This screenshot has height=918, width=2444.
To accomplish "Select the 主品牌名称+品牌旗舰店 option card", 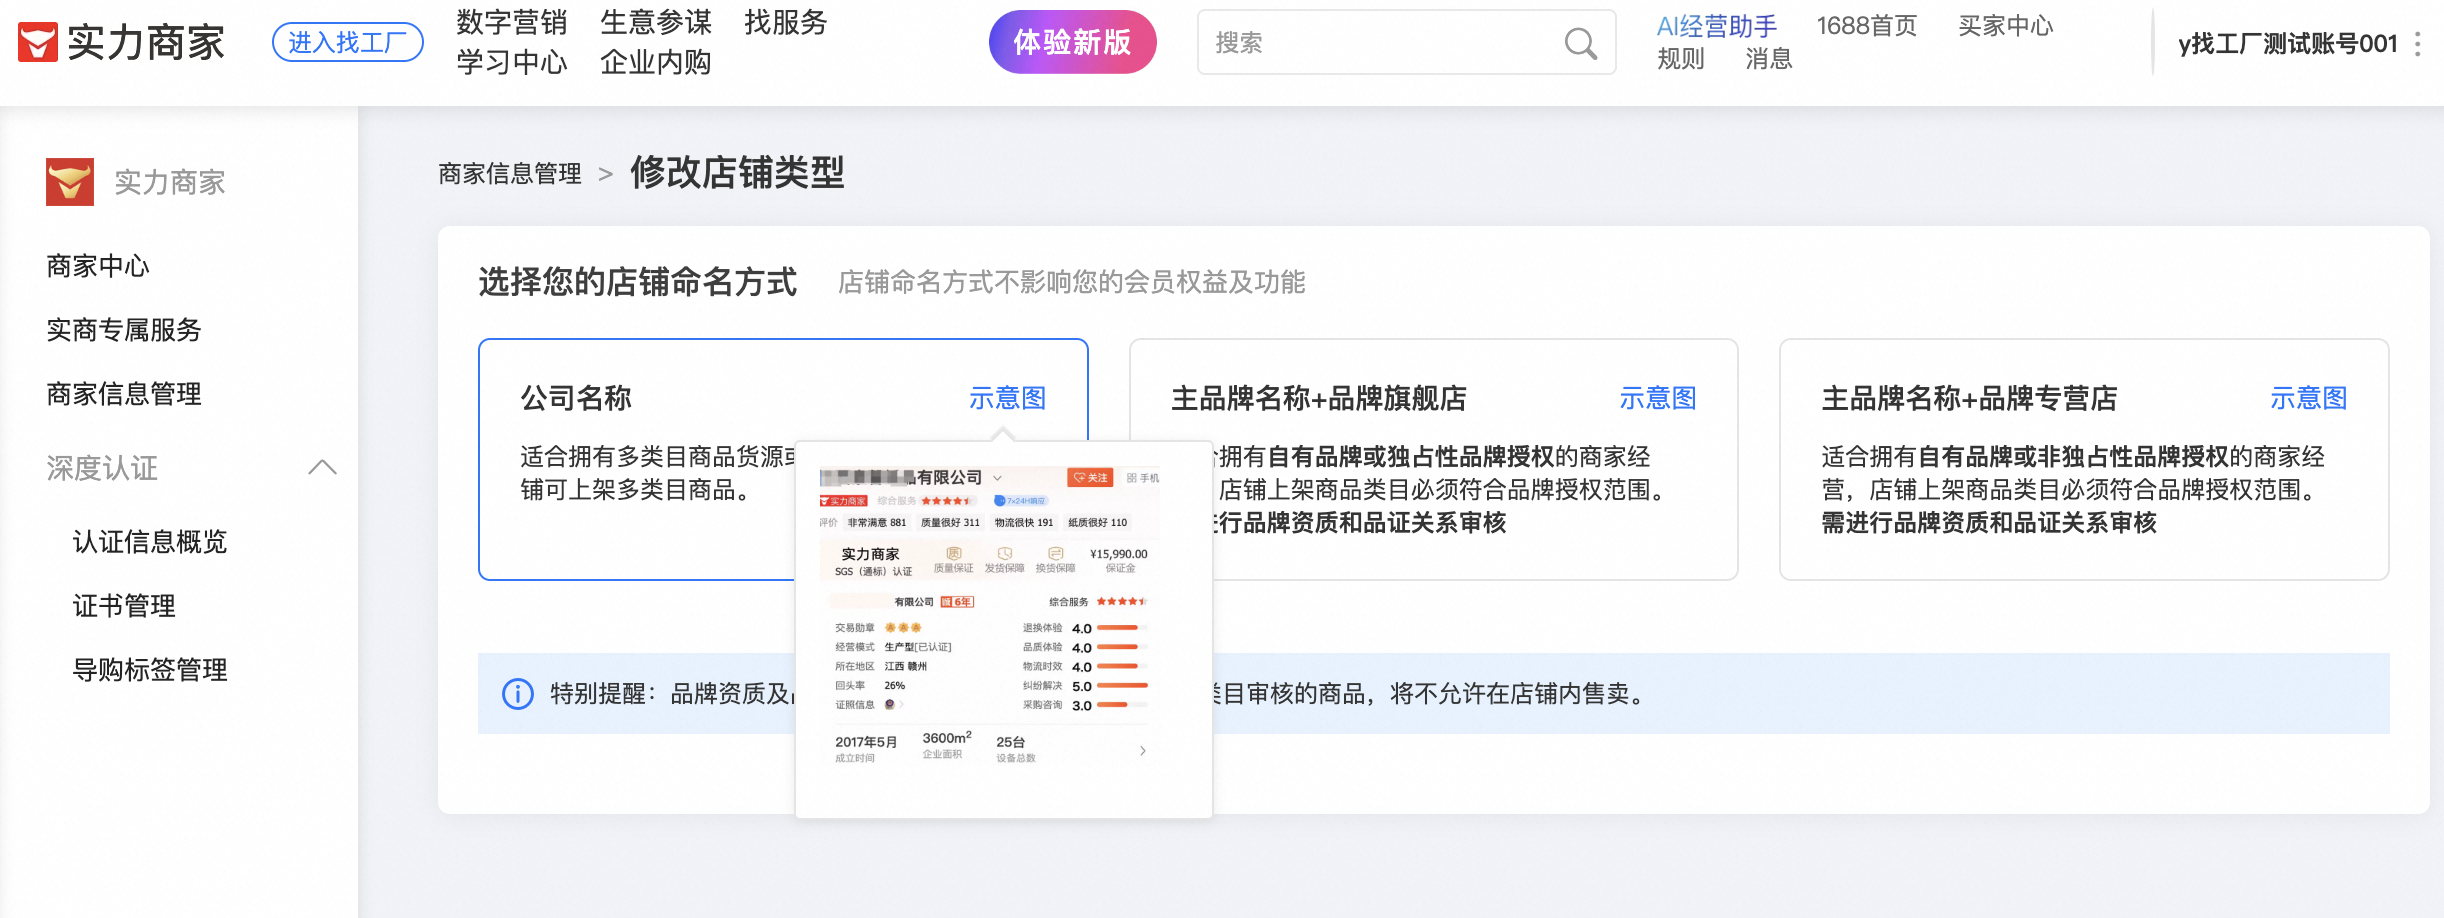I will (x=1433, y=399).
